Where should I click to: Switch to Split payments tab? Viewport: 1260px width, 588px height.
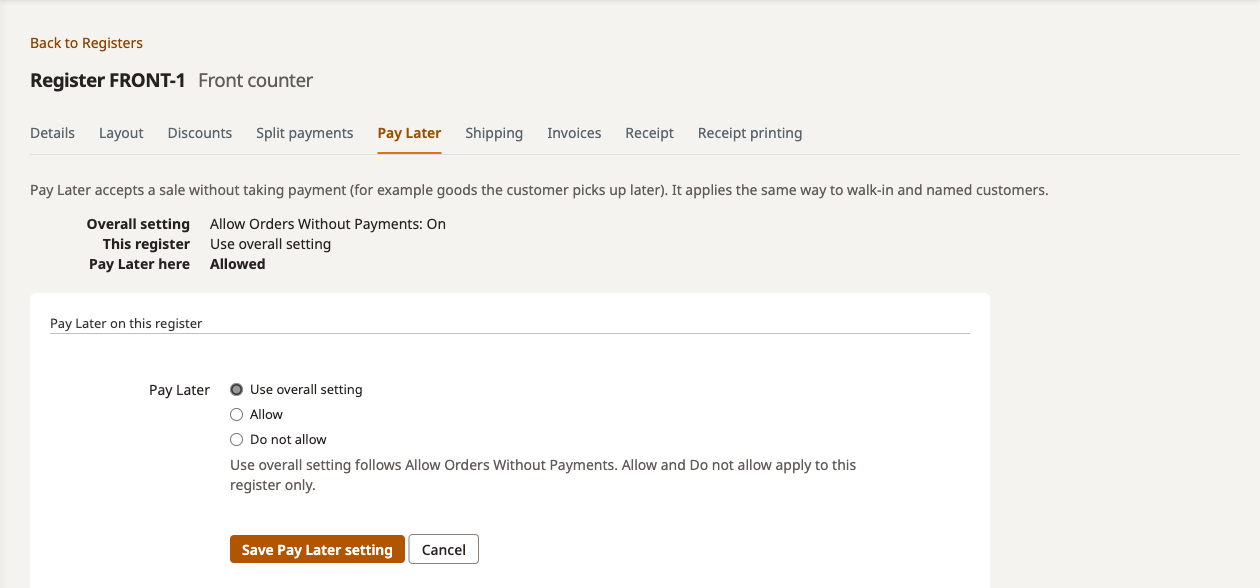pyautogui.click(x=305, y=133)
